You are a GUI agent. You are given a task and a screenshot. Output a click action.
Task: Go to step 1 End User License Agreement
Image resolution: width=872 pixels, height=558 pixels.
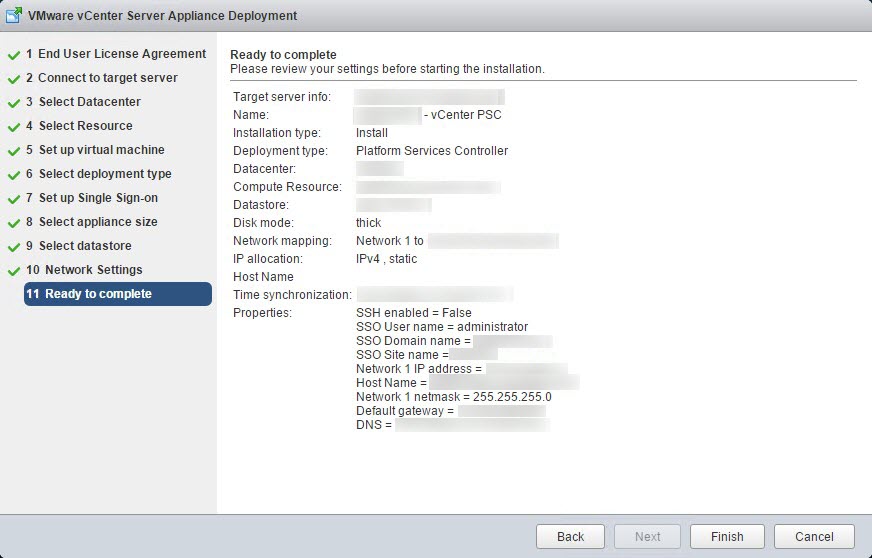(x=116, y=54)
